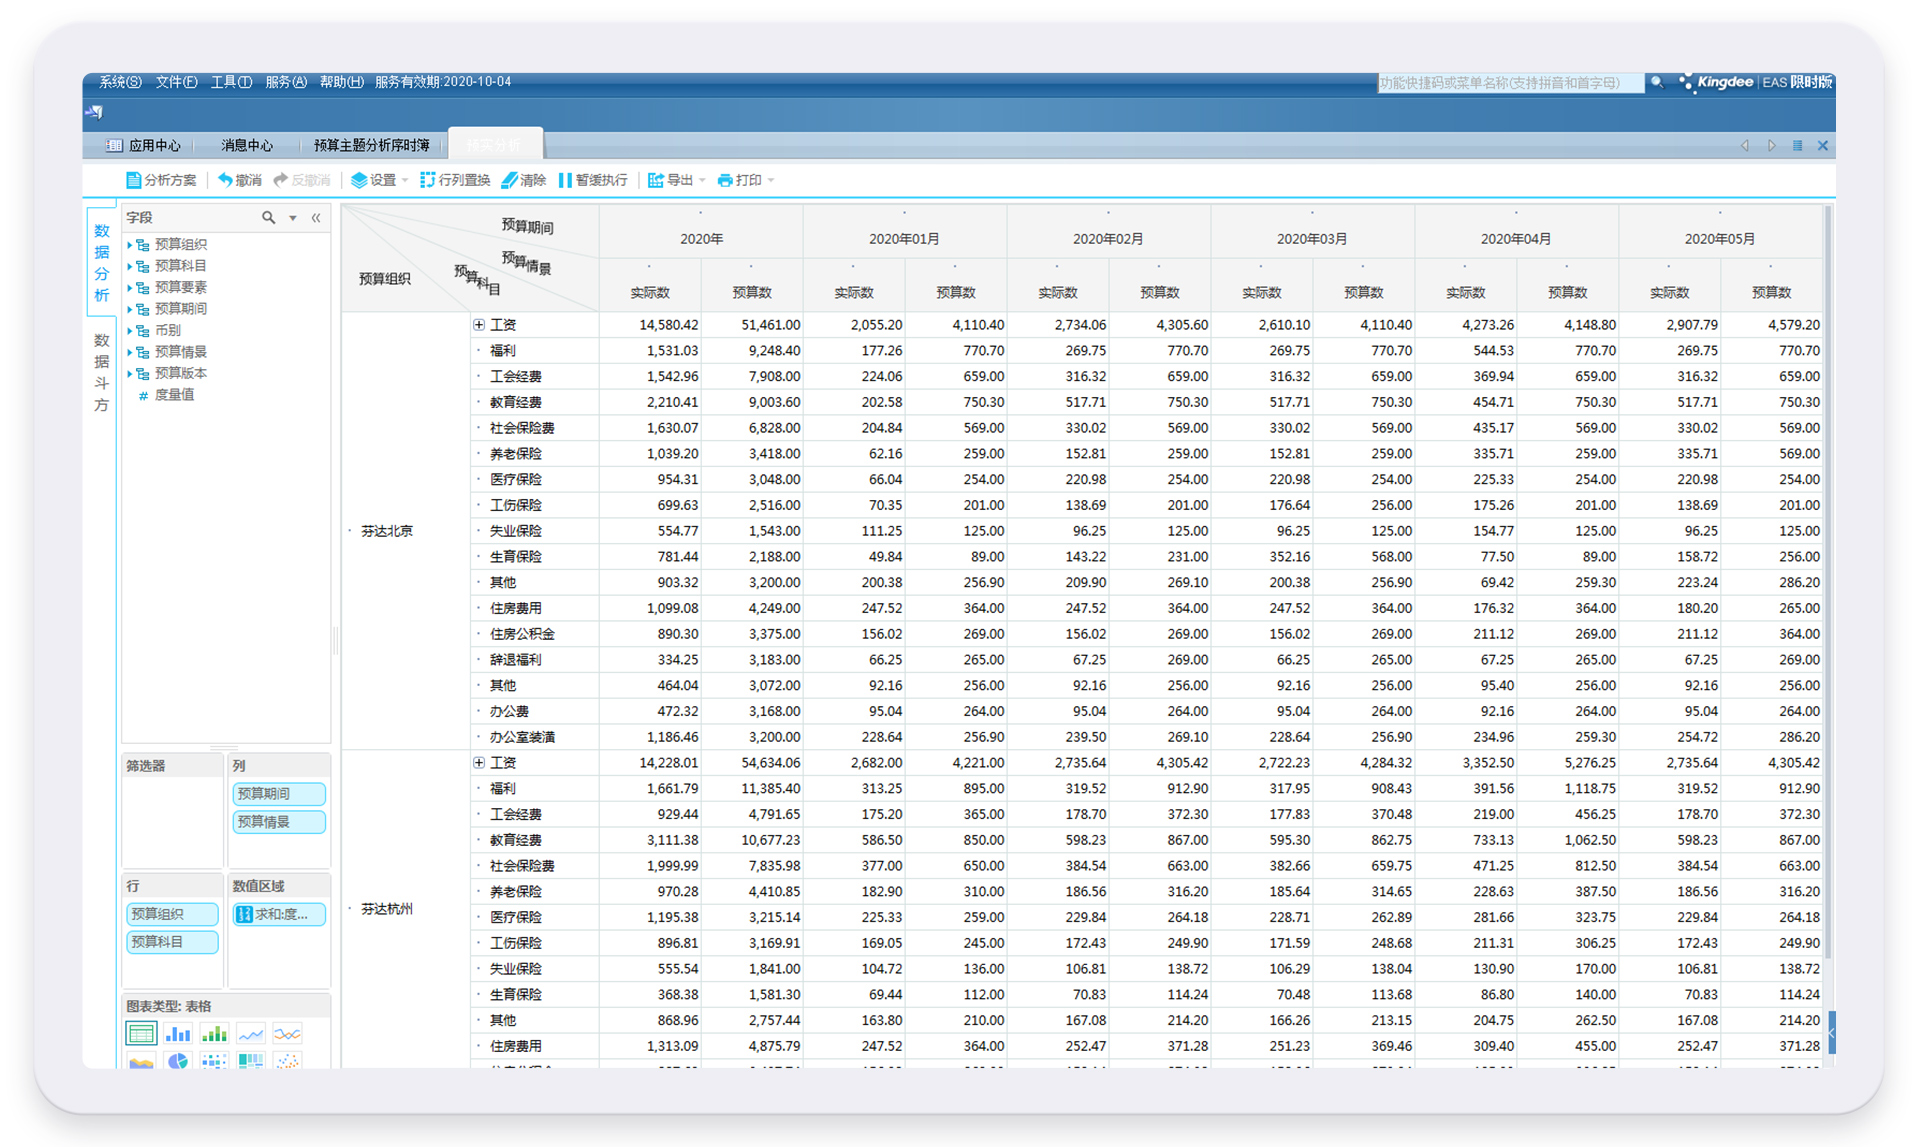Switch to the 应用中心 tab
Viewport: 1918px width, 1147px height.
click(144, 146)
